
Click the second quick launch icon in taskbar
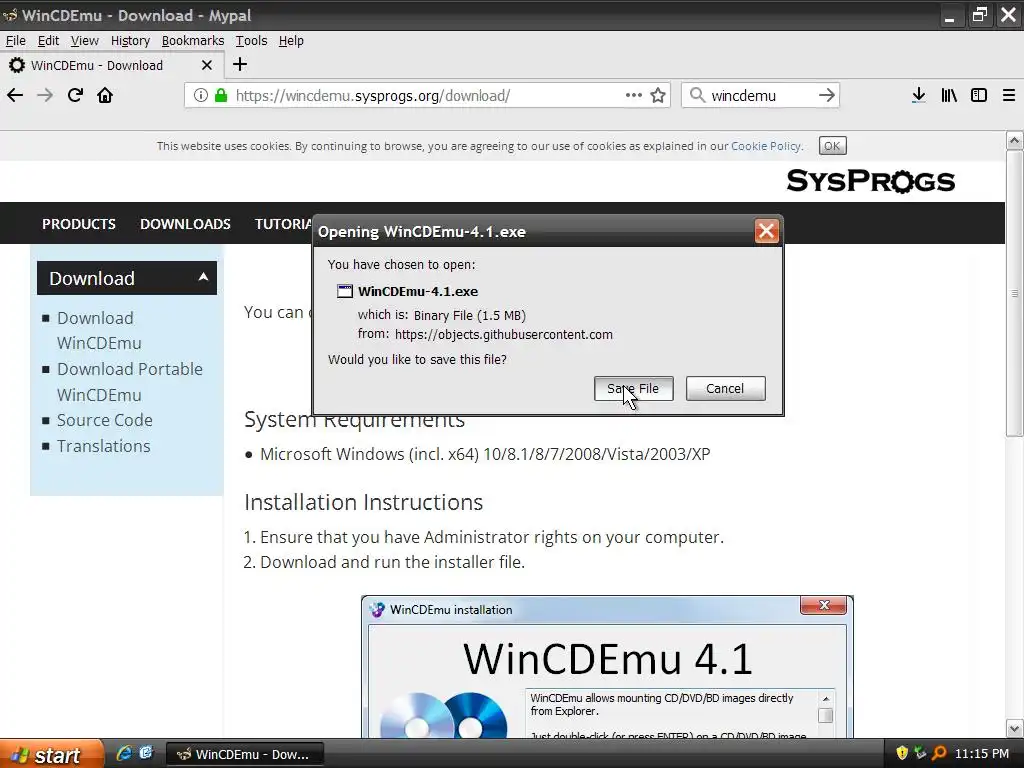[146, 753]
